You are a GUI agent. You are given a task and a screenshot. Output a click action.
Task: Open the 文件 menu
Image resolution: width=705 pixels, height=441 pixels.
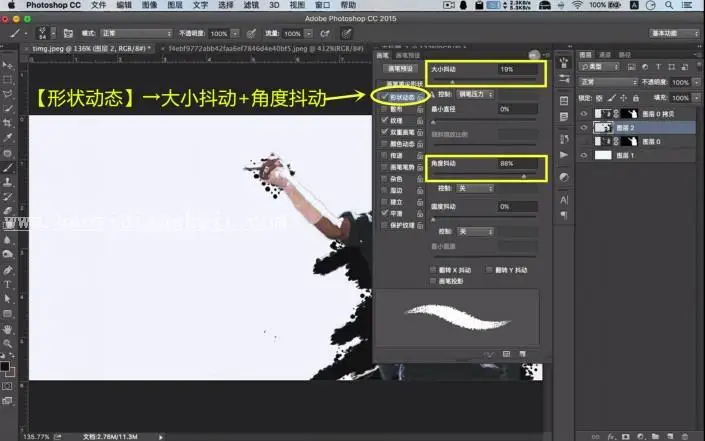coord(98,5)
